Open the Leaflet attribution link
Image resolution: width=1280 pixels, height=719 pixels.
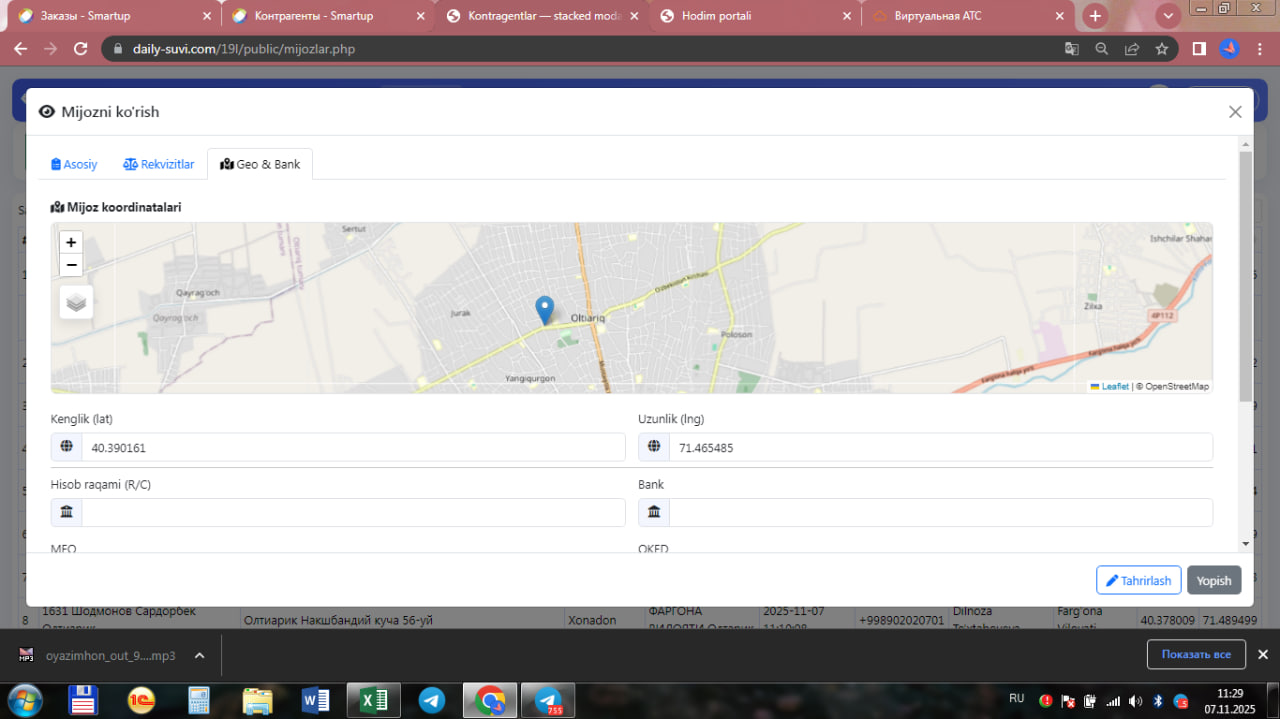[x=1114, y=386]
